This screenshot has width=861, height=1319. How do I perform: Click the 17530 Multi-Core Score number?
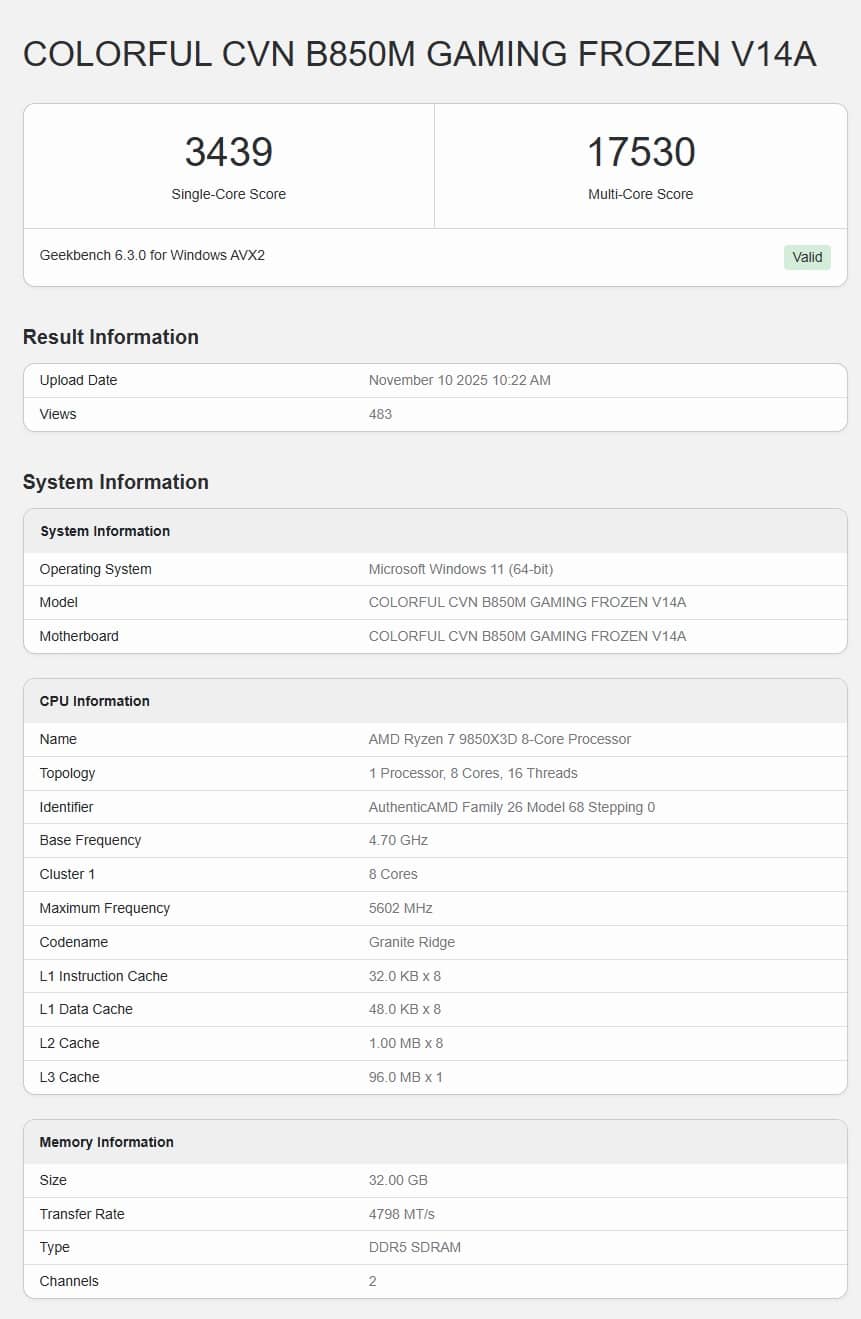640,152
